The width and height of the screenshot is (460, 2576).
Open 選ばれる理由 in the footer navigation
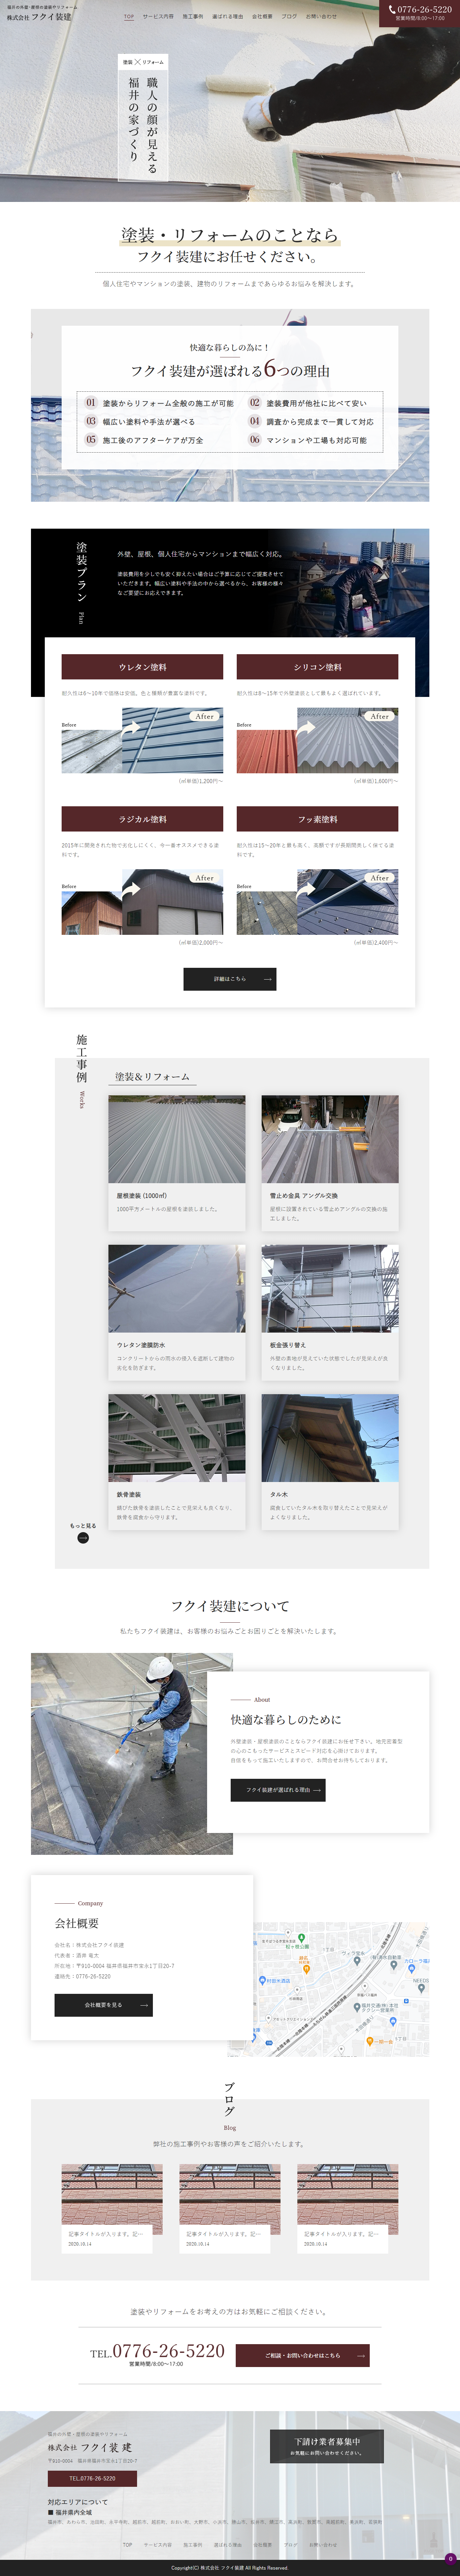pos(228,2545)
